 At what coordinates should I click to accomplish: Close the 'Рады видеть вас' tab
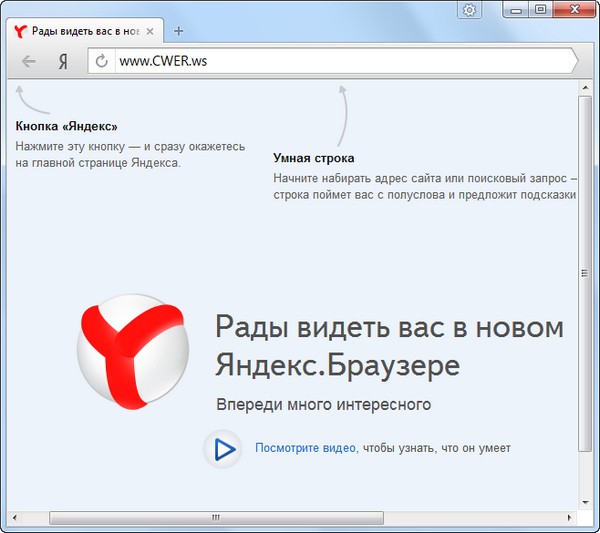(x=149, y=31)
